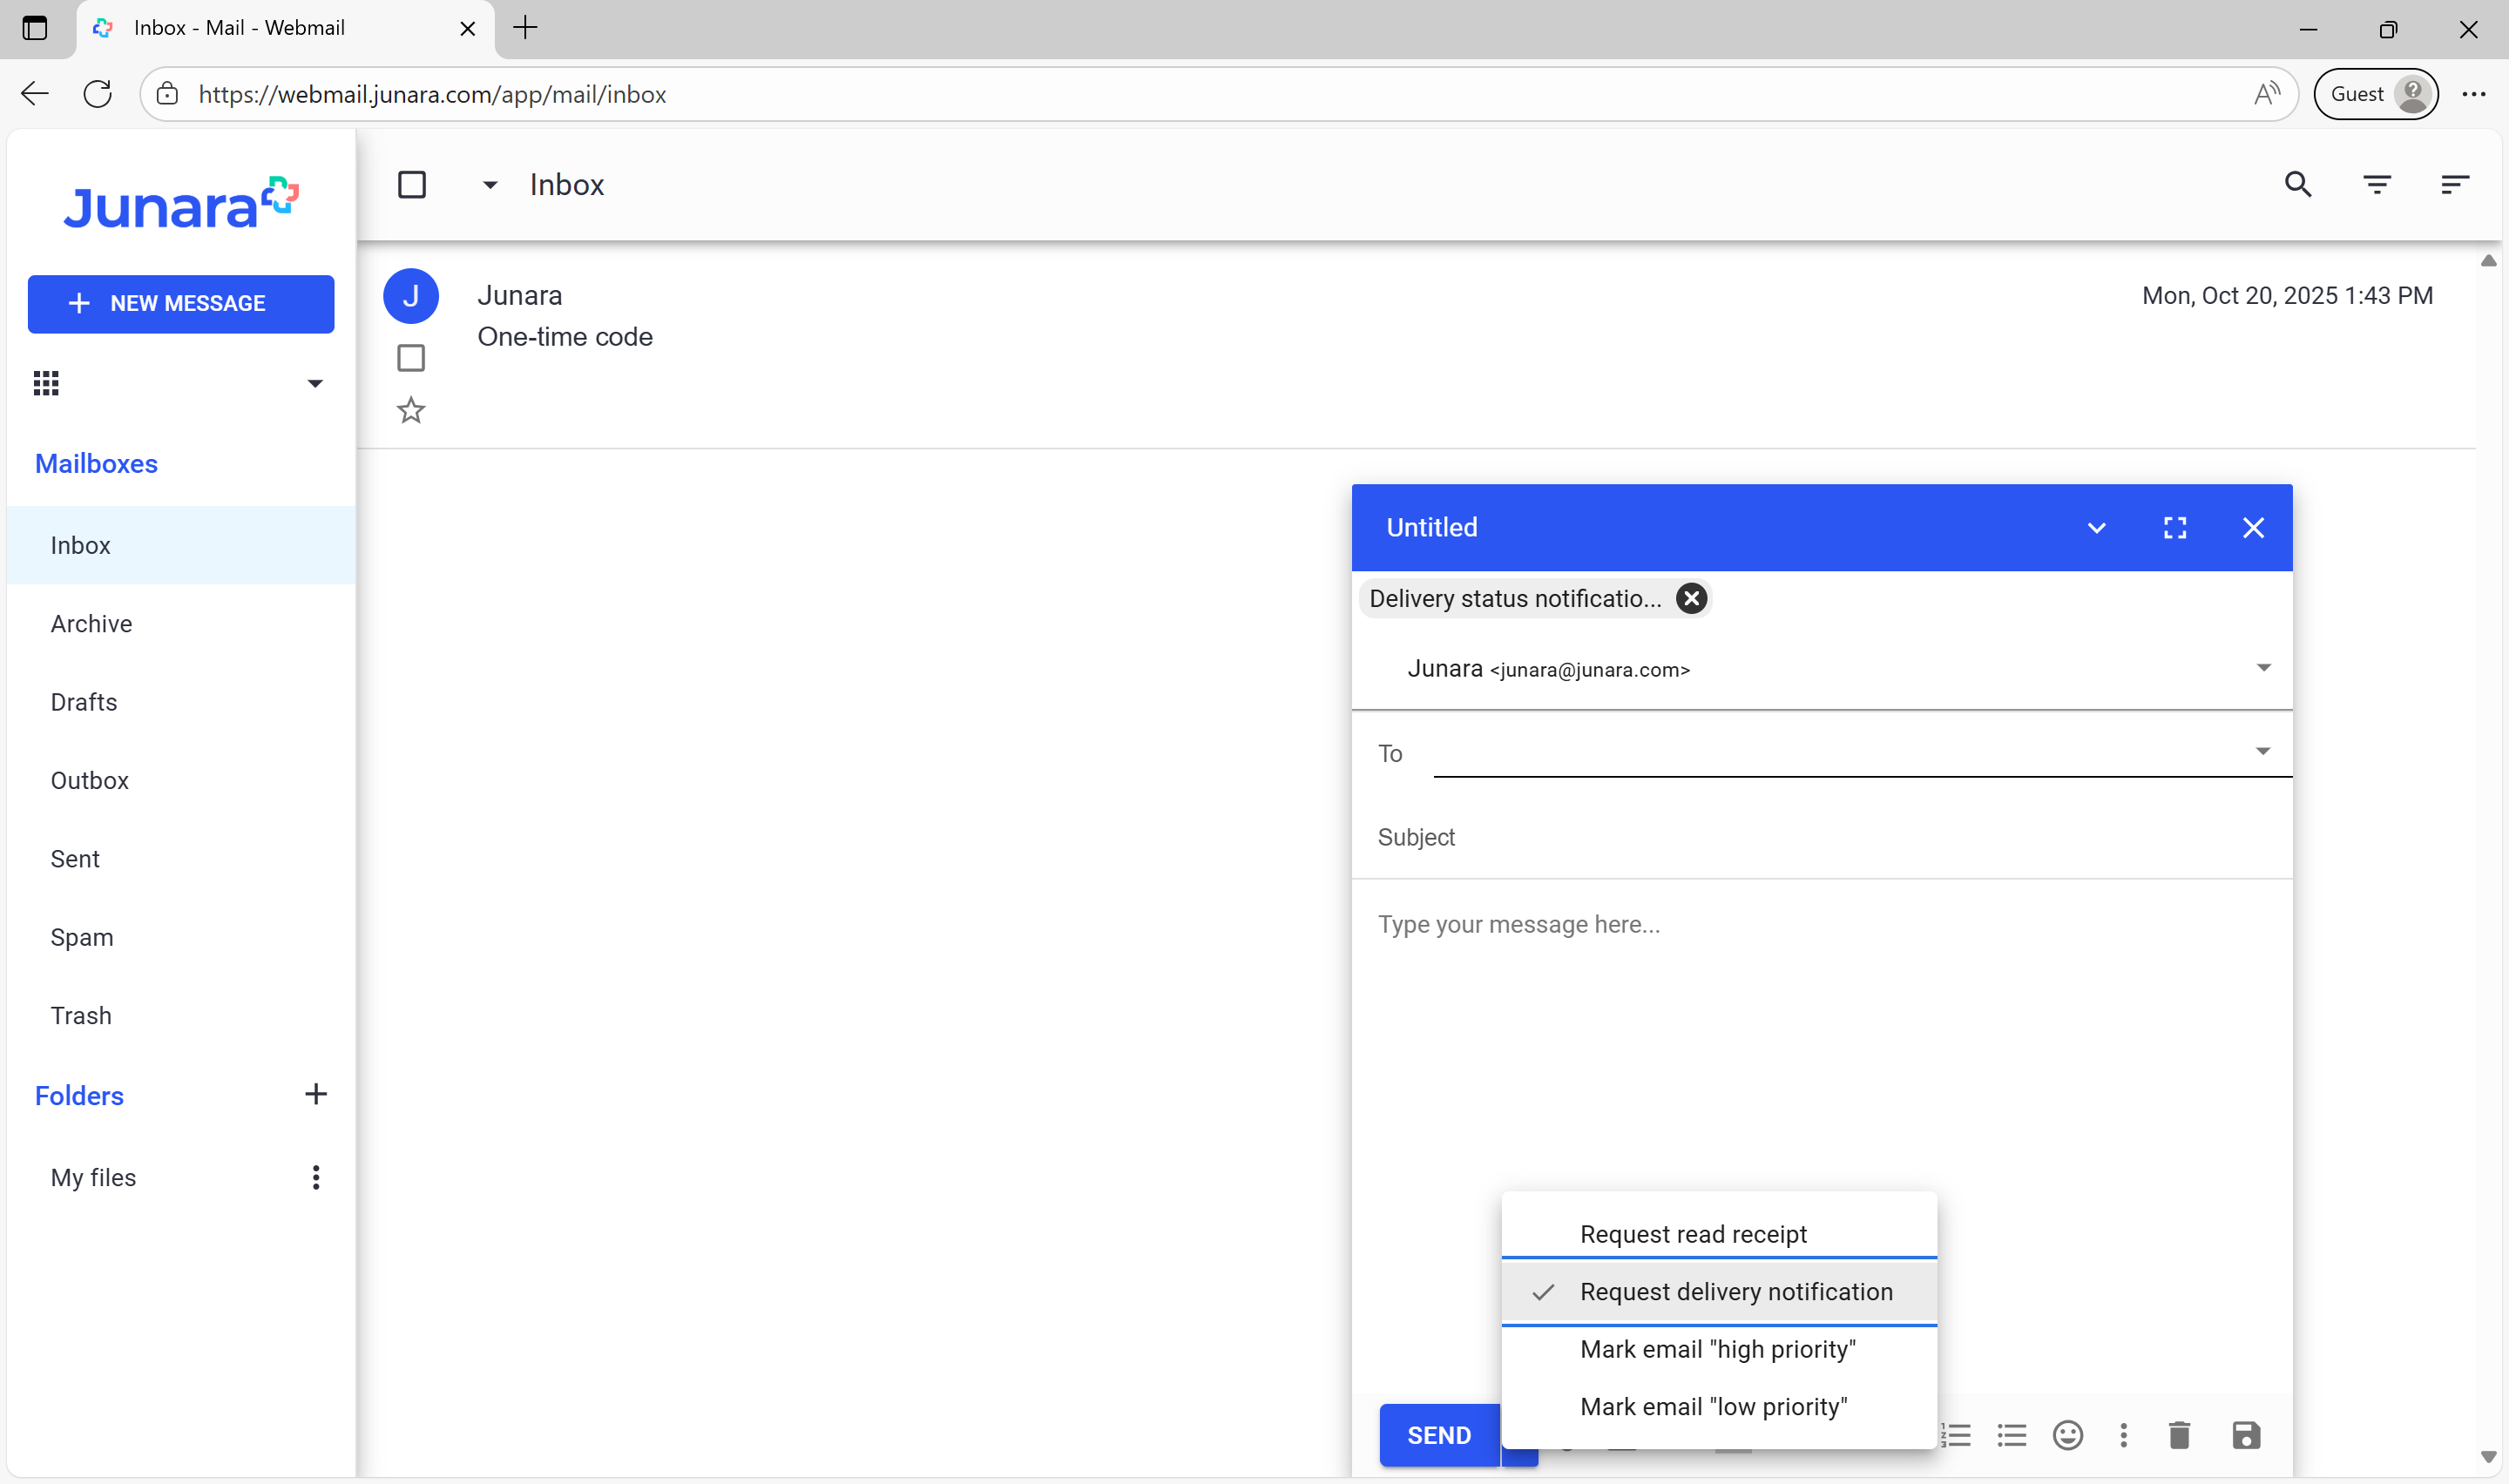This screenshot has height=1484, width=2509.
Task: Open the sender address dropdown
Action: point(2263,667)
